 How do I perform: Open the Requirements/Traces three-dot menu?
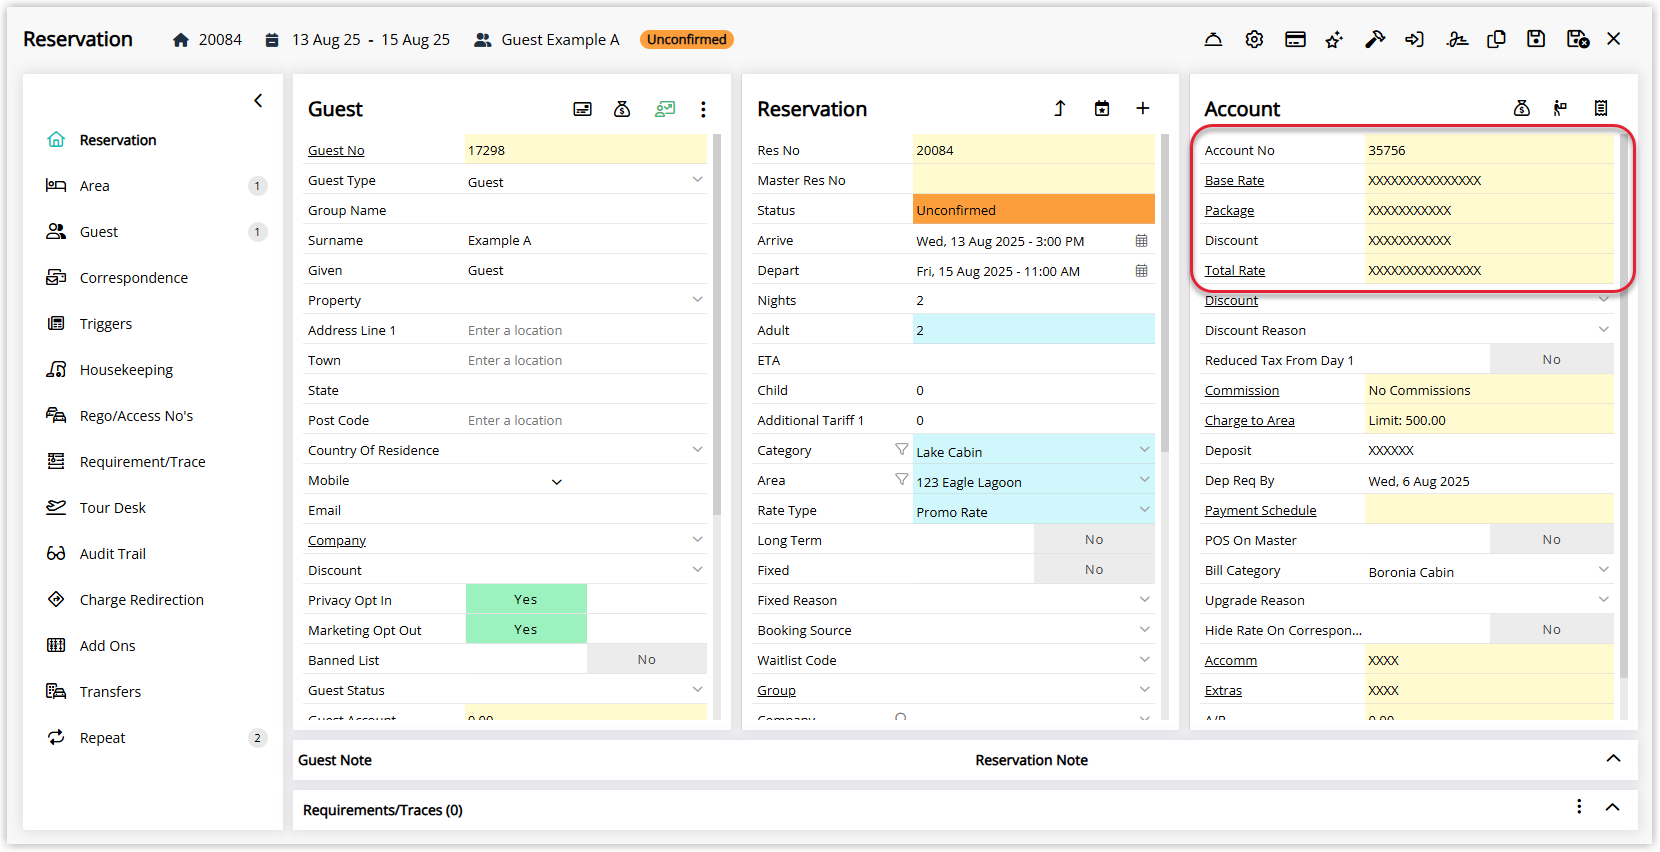click(1579, 807)
